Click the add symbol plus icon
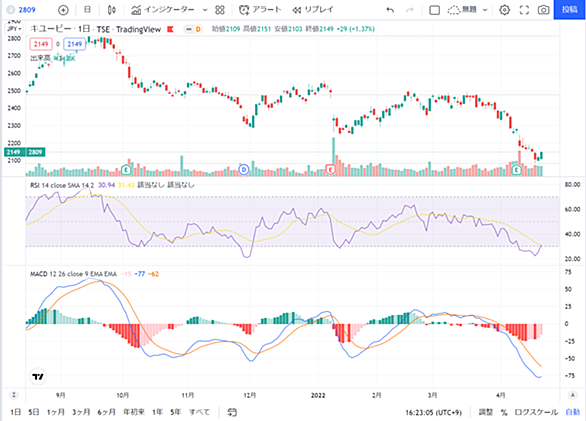 click(64, 10)
